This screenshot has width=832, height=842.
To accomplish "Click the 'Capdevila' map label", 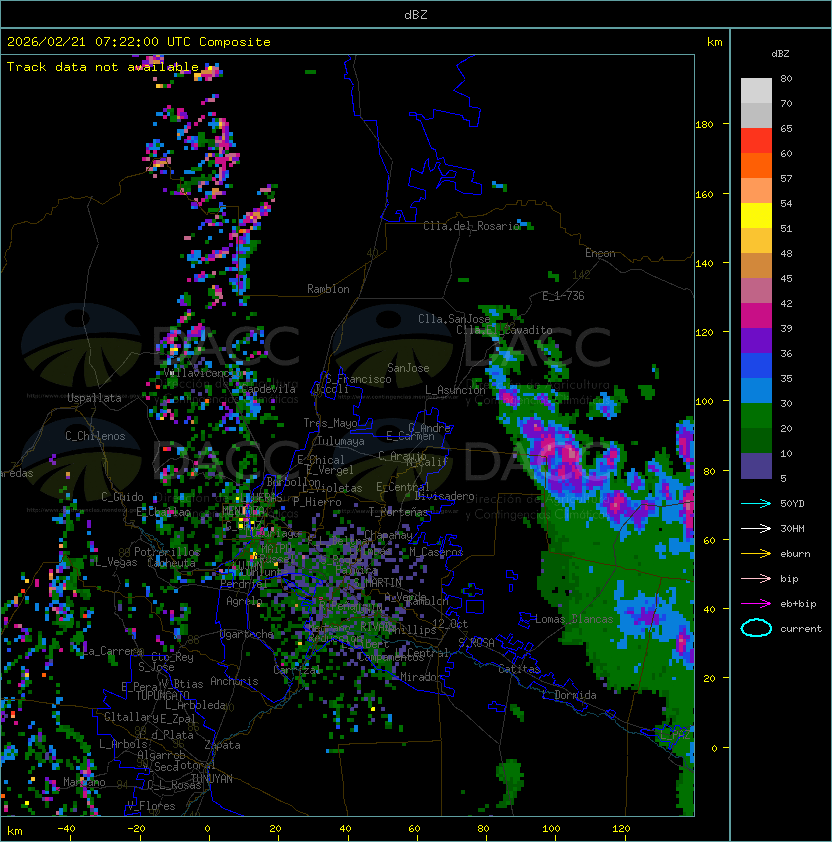I will (x=269, y=389).
